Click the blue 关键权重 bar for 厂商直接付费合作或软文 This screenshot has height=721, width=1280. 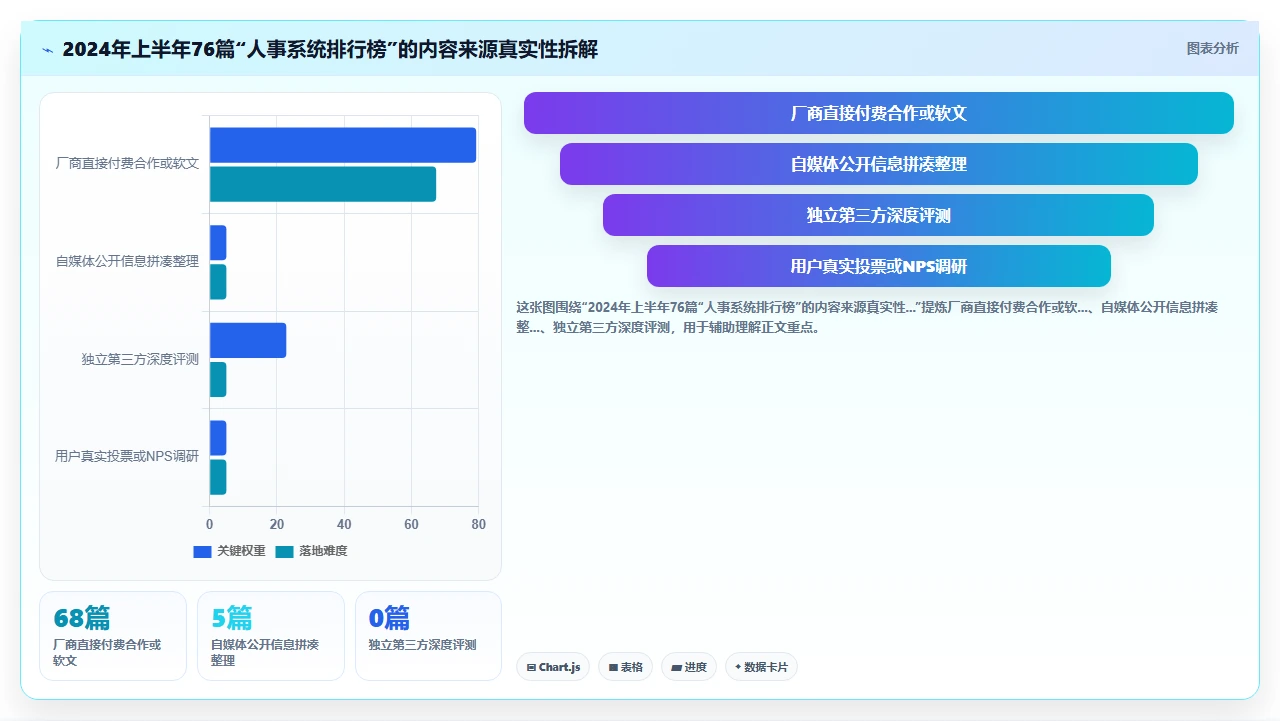point(343,145)
